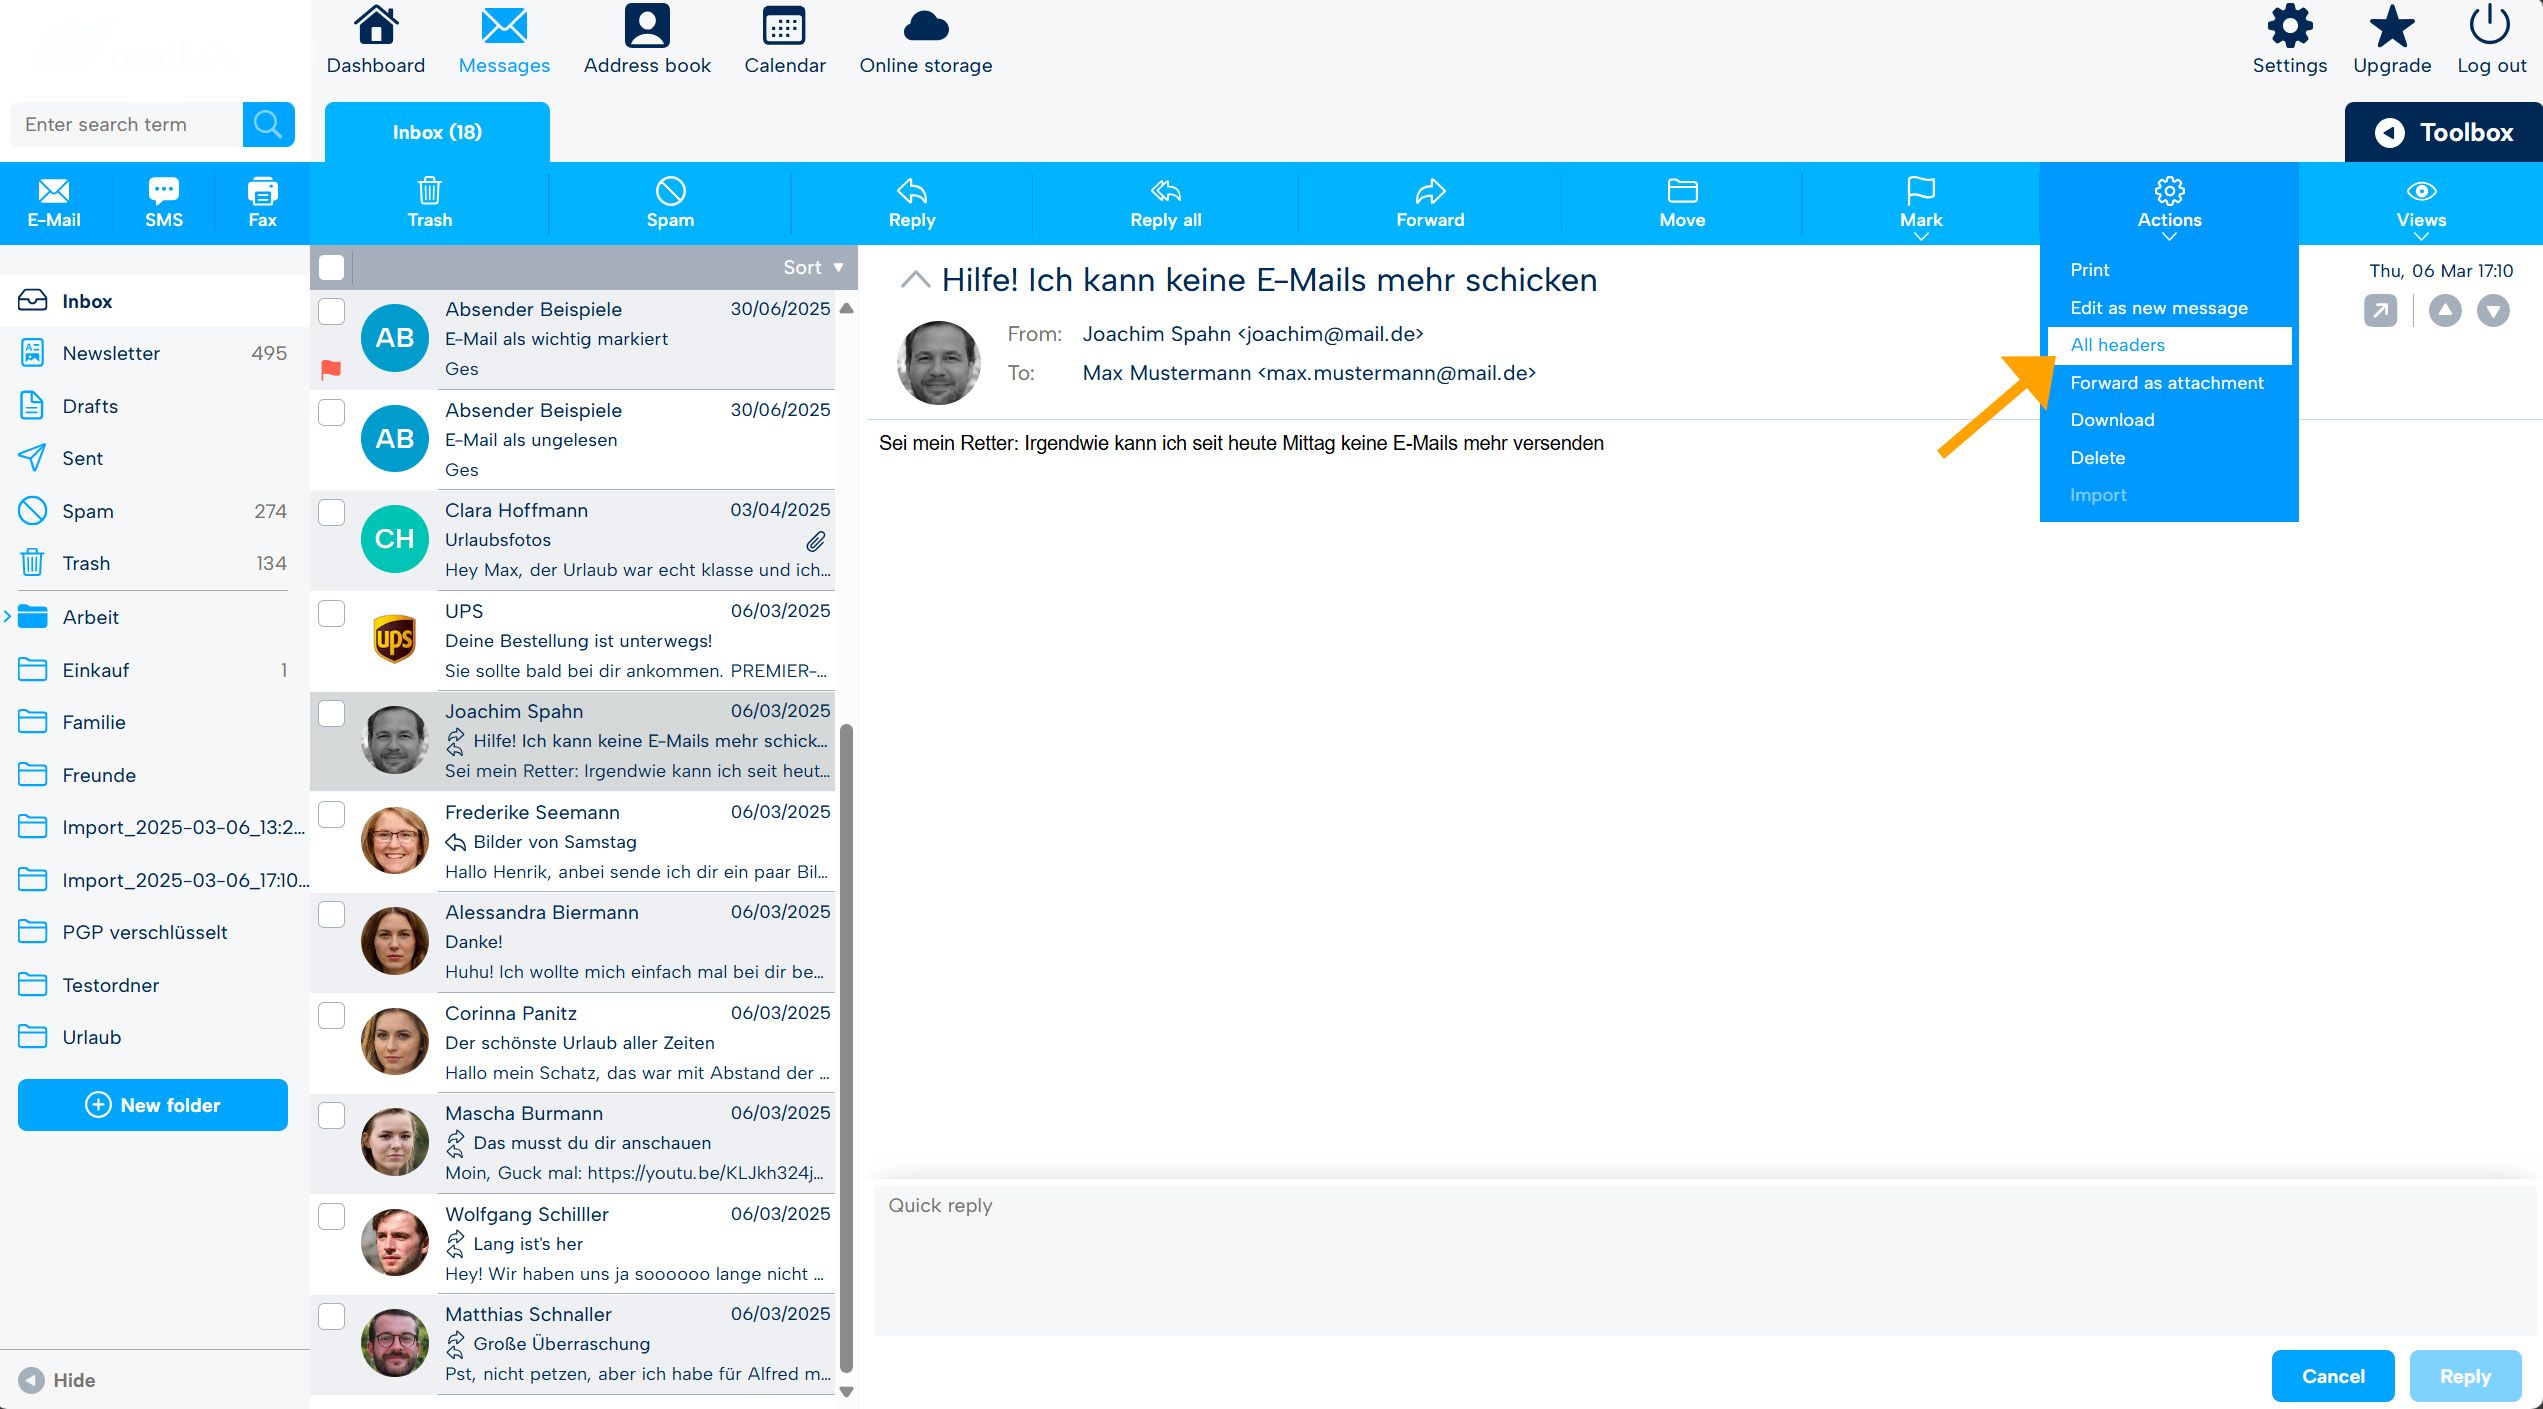Image resolution: width=2543 pixels, height=1409 pixels.
Task: Check the 'E-Mail als wichtig markiert' message
Action: click(331, 311)
